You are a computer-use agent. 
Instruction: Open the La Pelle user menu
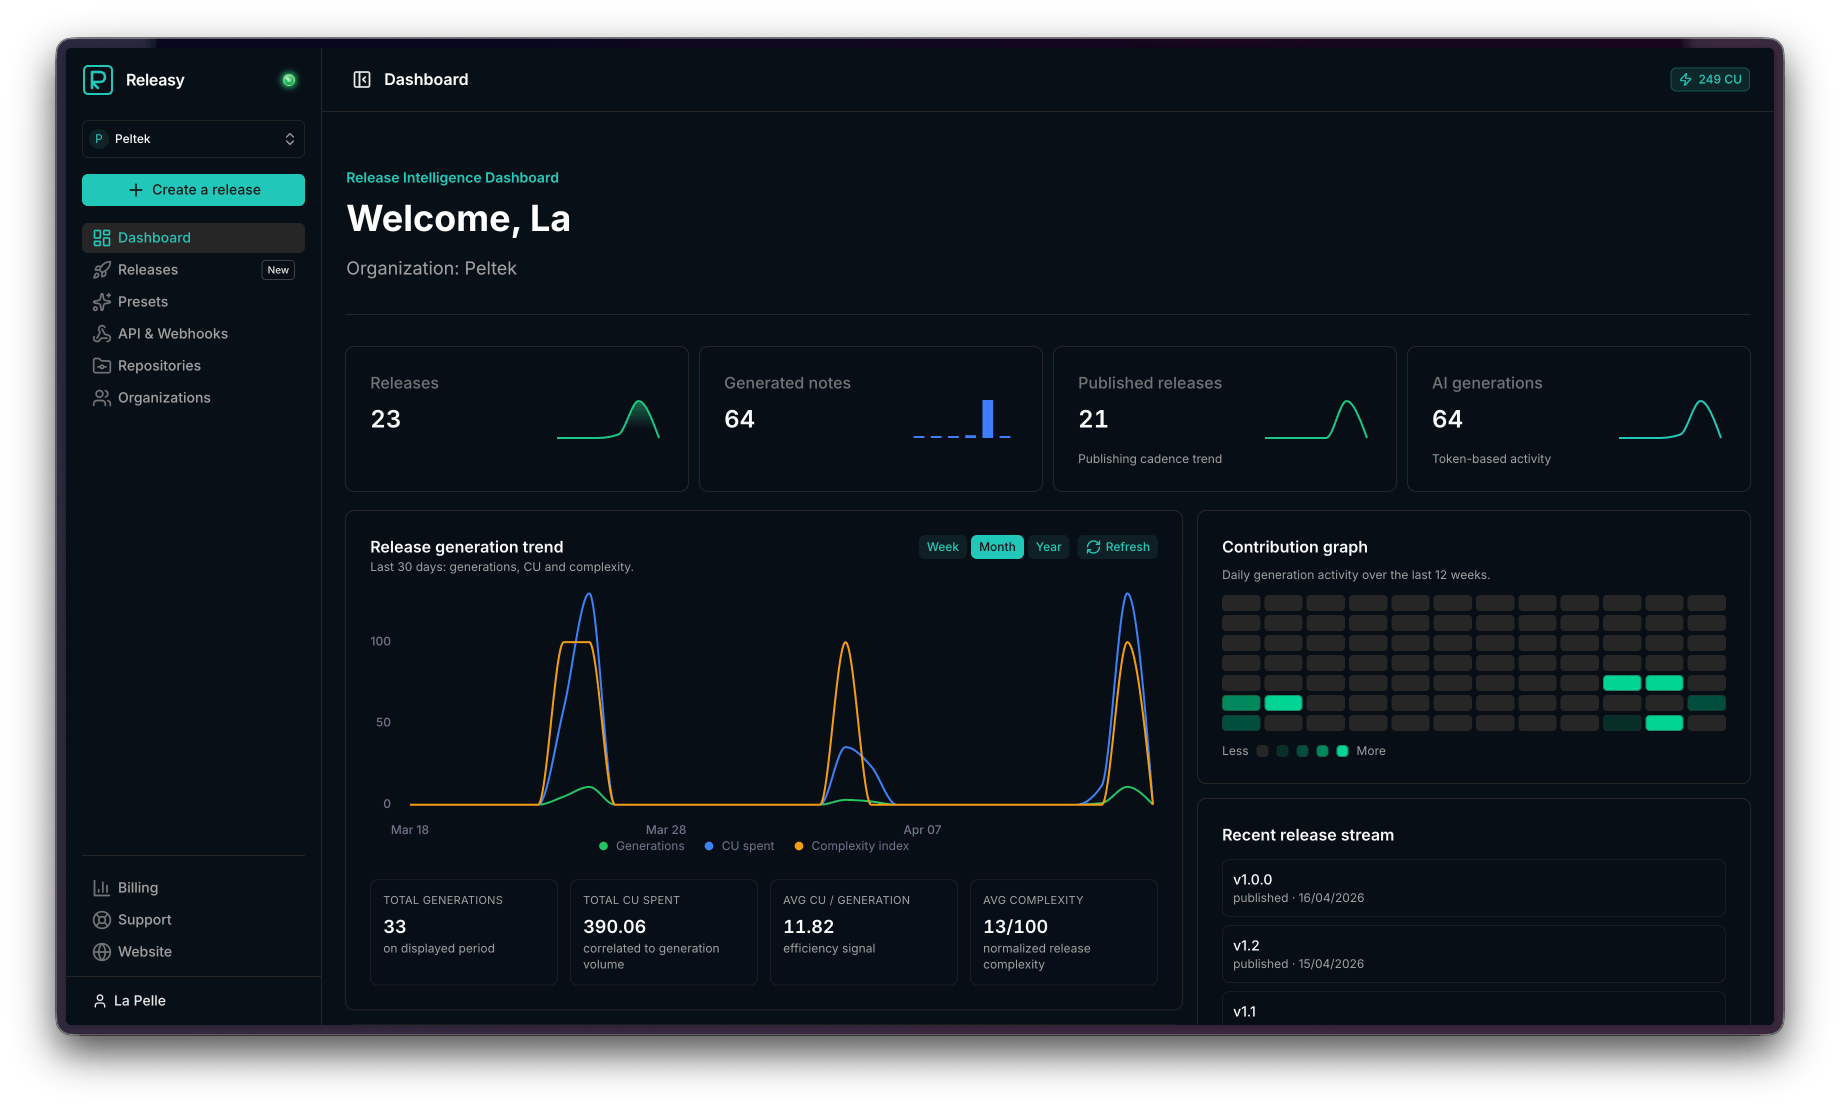pyautogui.click(x=140, y=1001)
